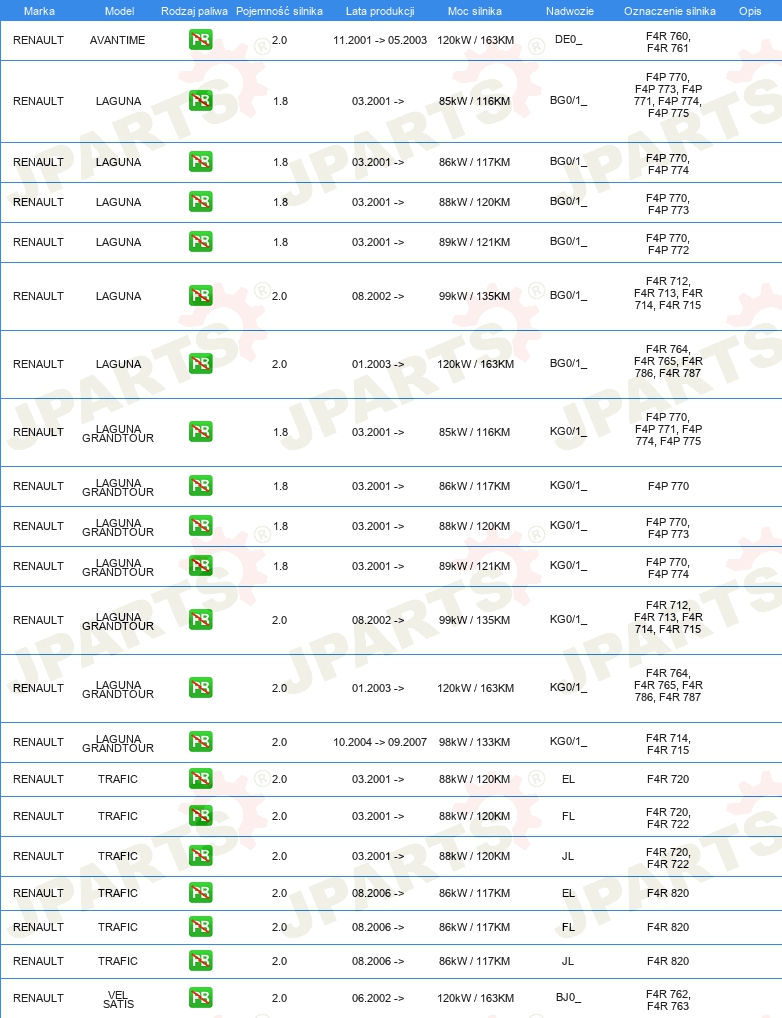The image size is (782, 1018).
Task: Click the lone F4P 770 engine code cell
Action: click(668, 486)
